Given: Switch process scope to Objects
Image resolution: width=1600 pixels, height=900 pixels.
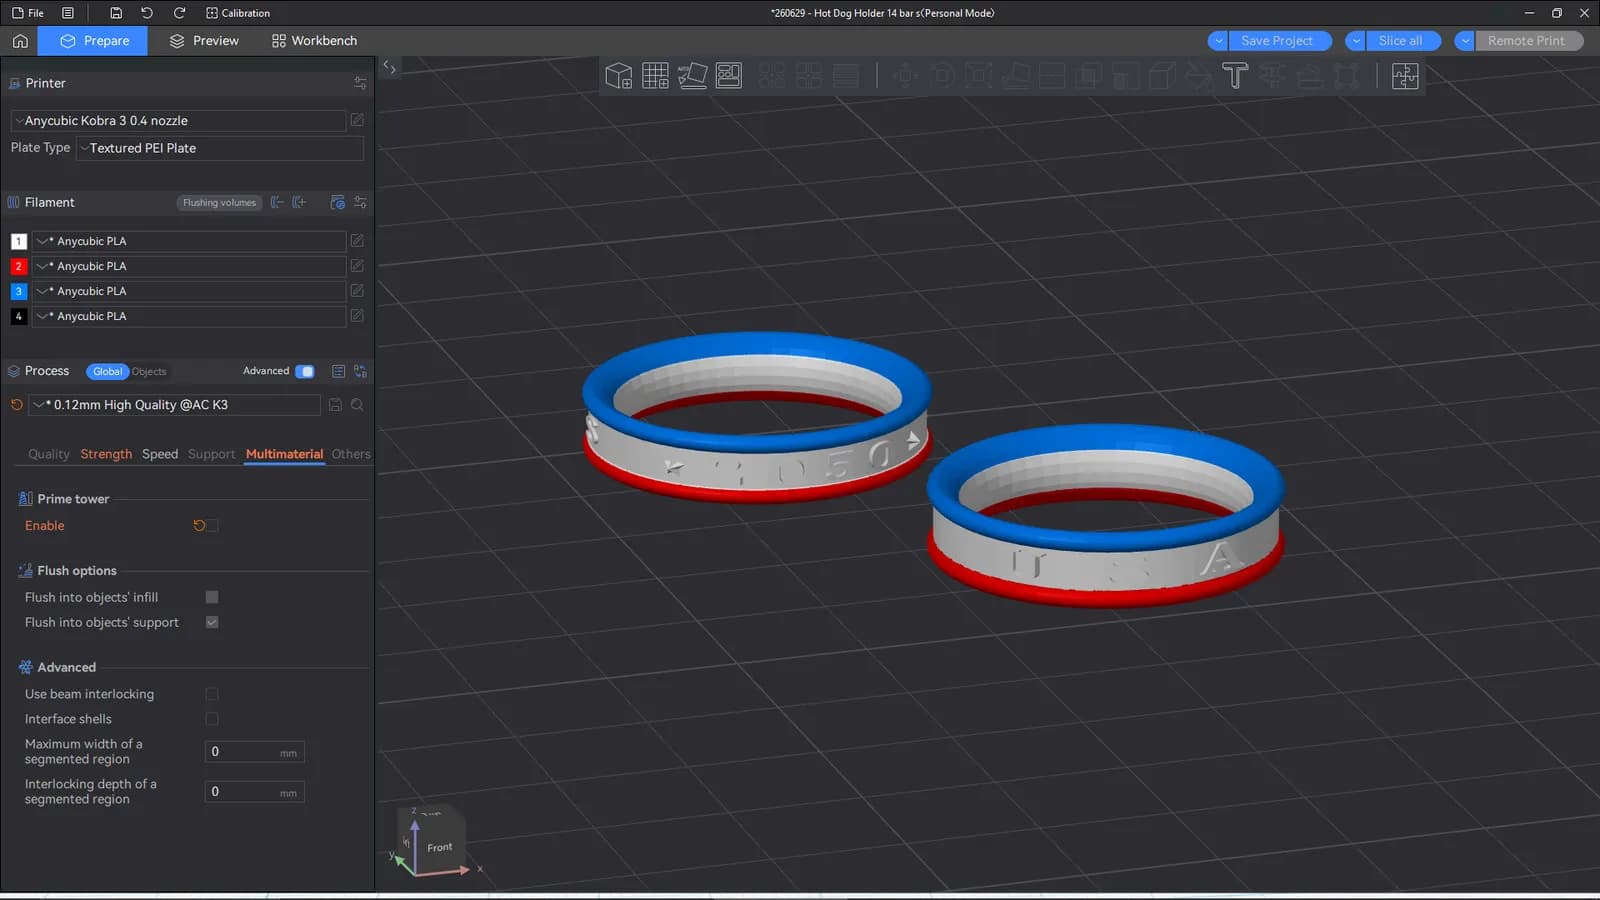Looking at the screenshot, I should tap(149, 372).
